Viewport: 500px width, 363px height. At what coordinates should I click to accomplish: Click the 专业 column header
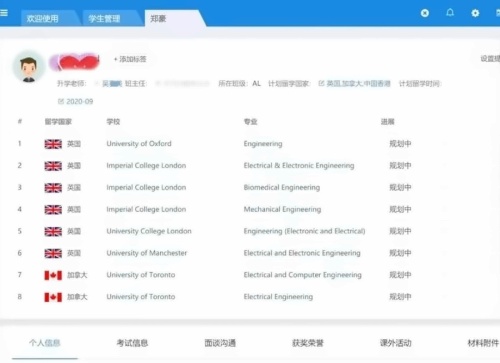pos(250,122)
